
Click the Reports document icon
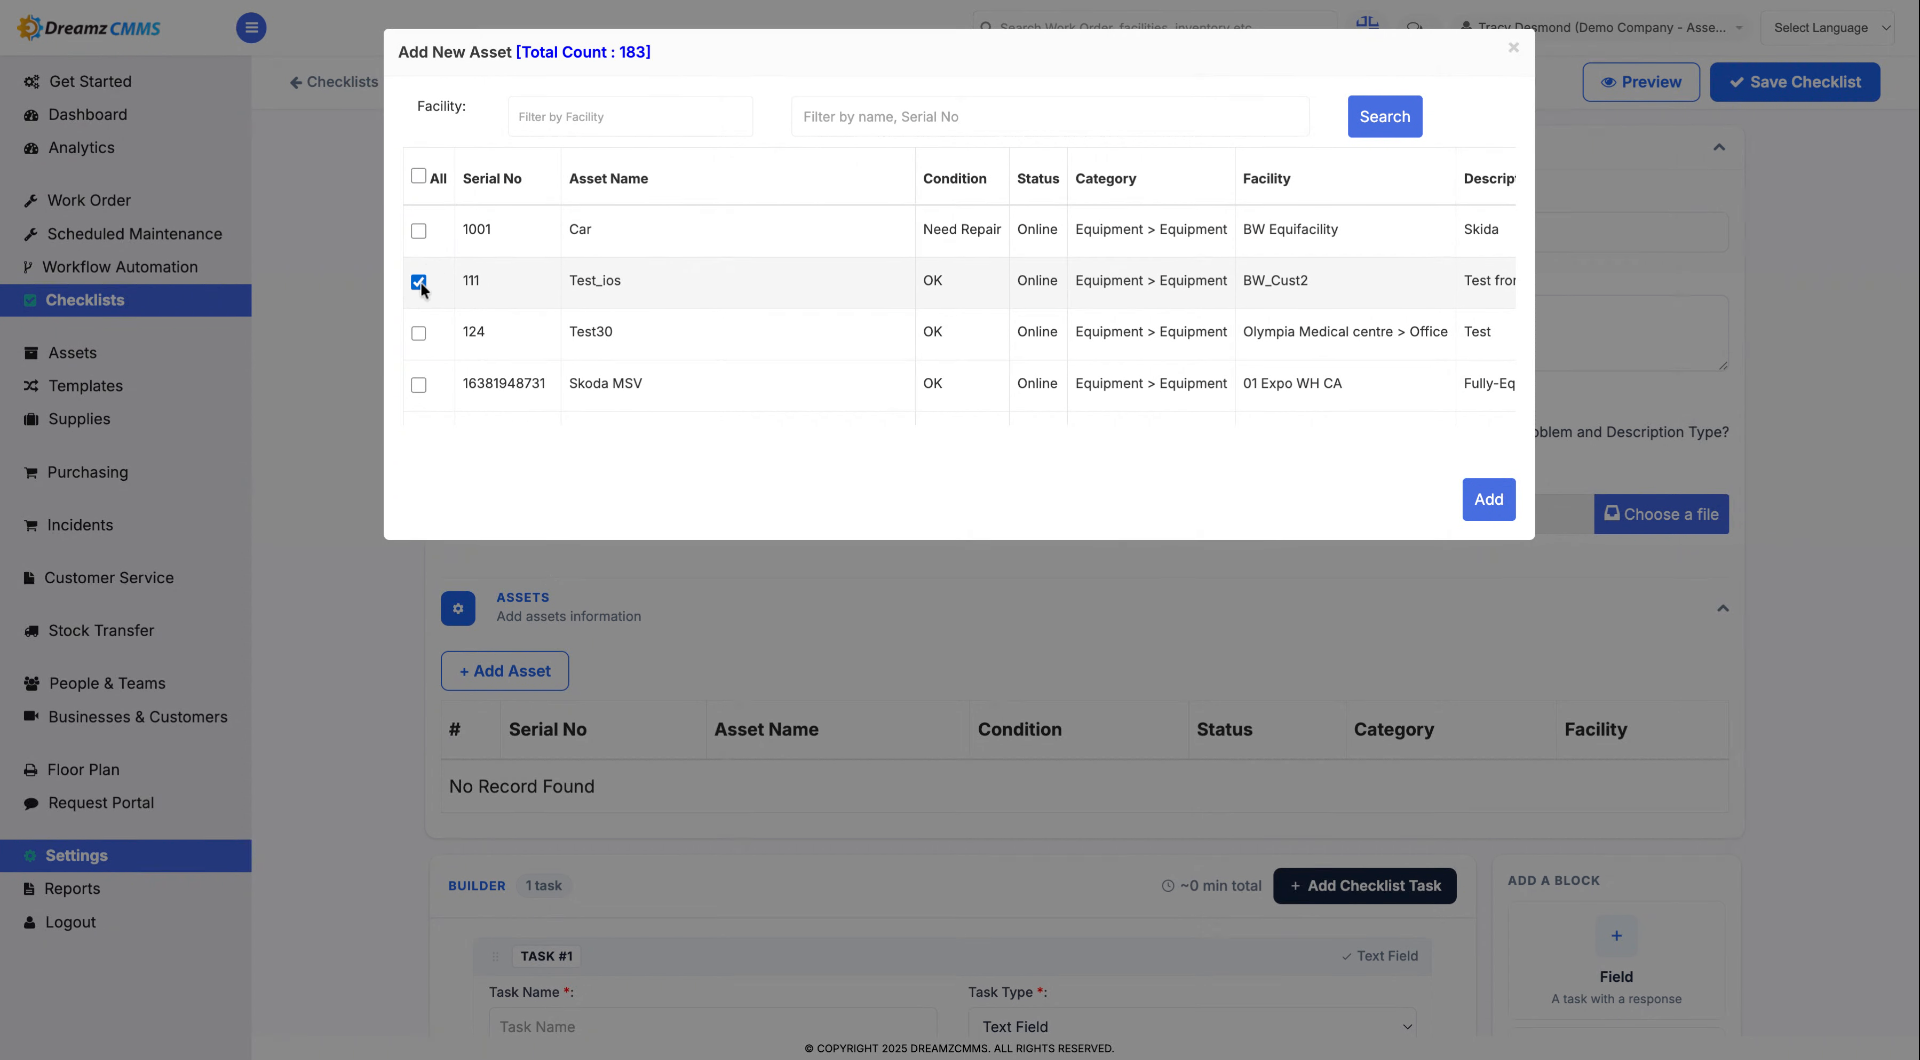30,889
